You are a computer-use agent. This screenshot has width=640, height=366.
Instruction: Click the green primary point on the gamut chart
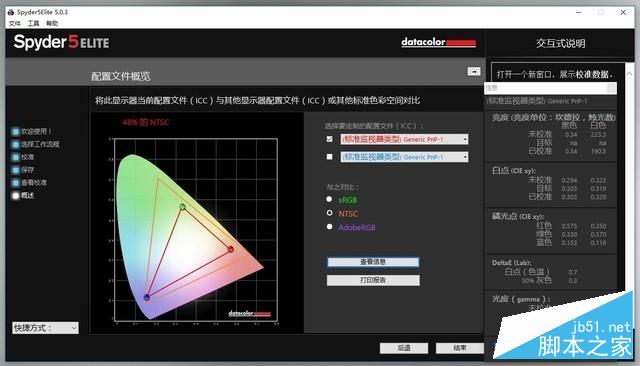[x=182, y=207]
